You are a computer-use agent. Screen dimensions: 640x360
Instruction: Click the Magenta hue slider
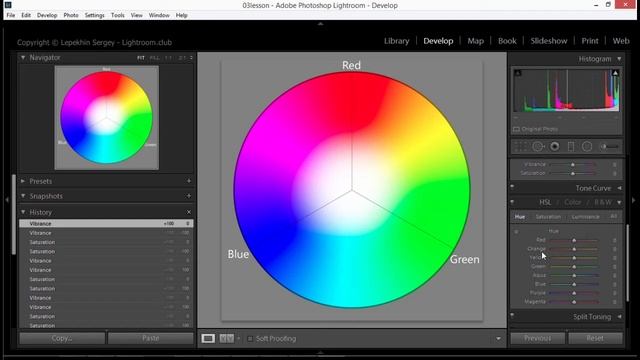[x=574, y=302]
